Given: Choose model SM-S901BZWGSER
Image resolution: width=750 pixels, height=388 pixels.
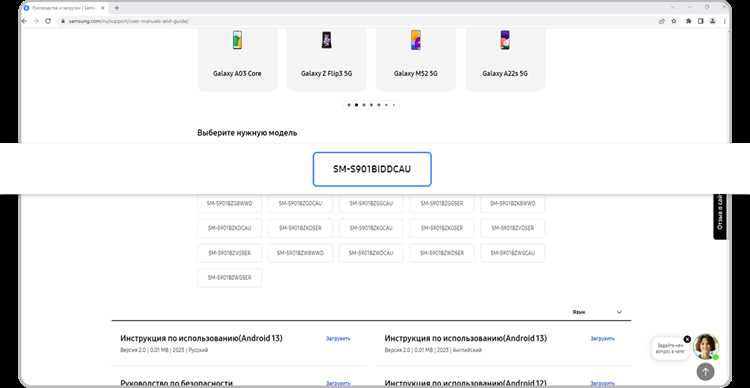Looking at the screenshot, I should [230, 277].
